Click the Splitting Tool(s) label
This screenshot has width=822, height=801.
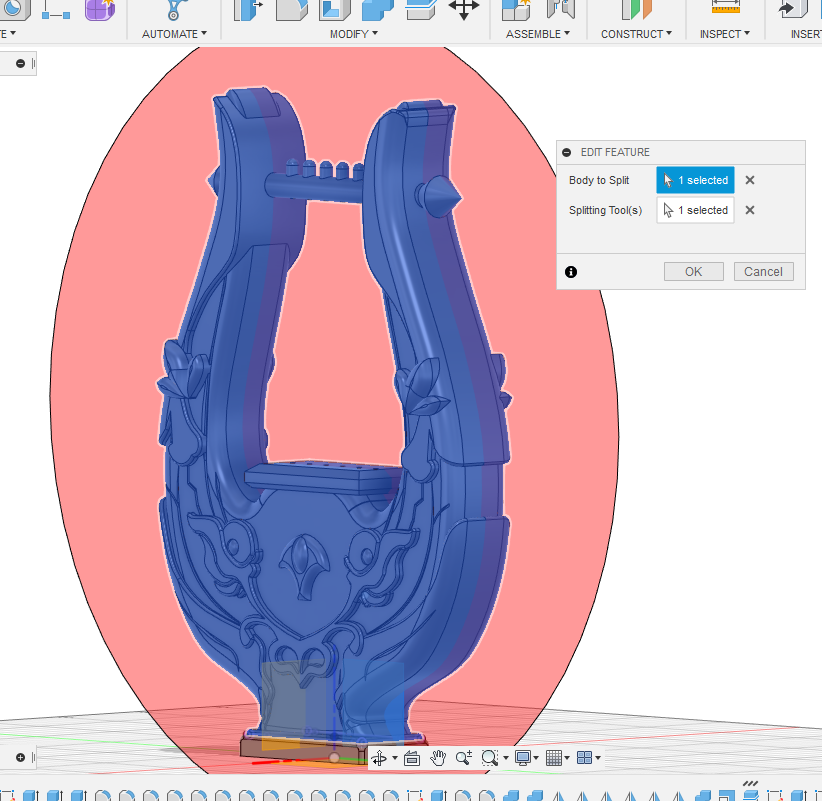coord(605,210)
